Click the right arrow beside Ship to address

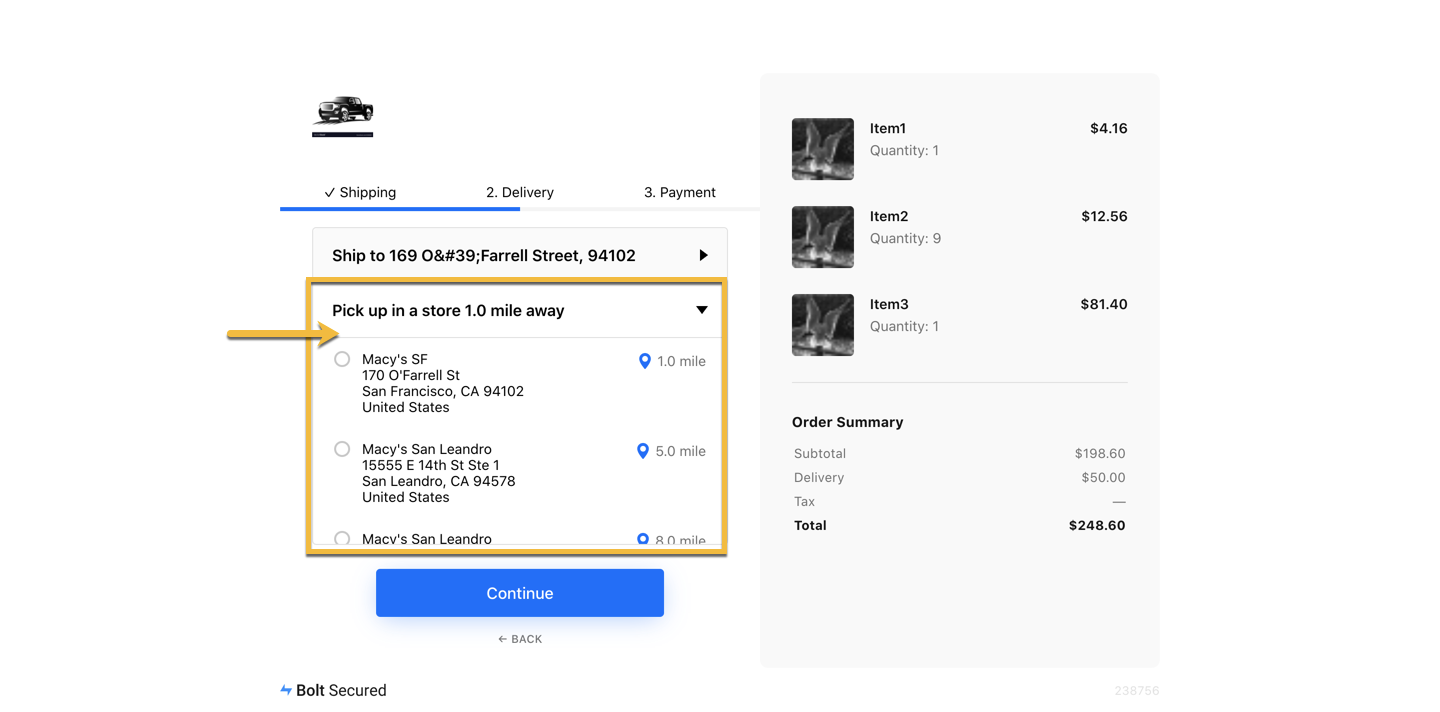[x=703, y=255]
